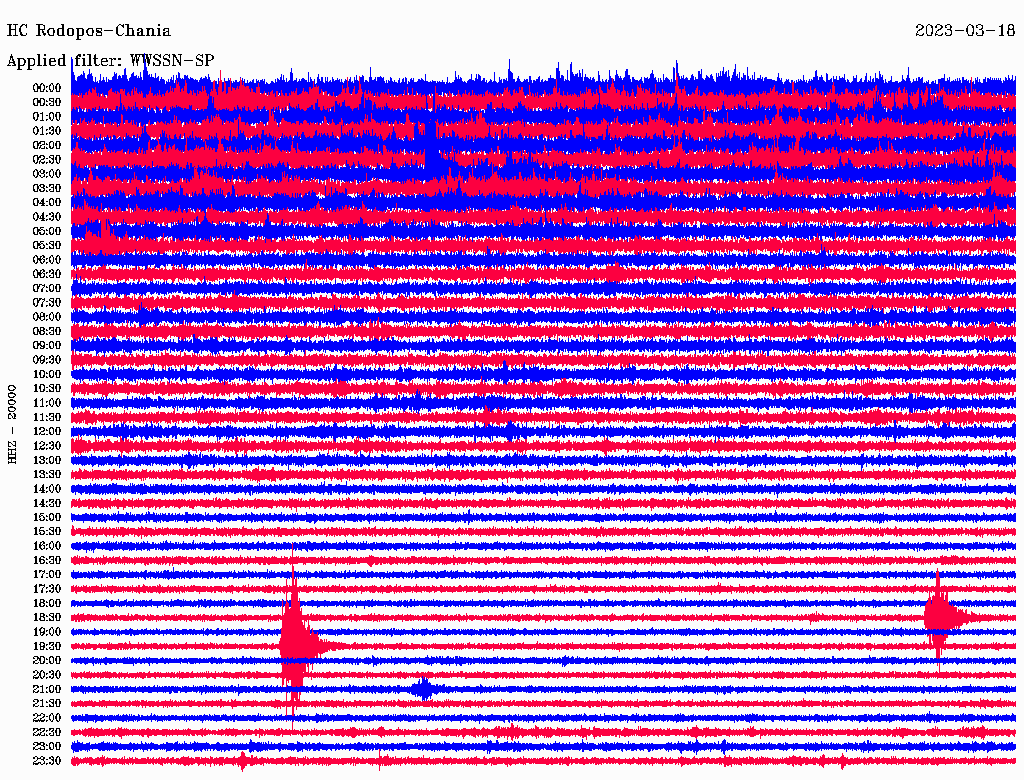
Task: Click the 08:00 time label
Action: pos(47,317)
